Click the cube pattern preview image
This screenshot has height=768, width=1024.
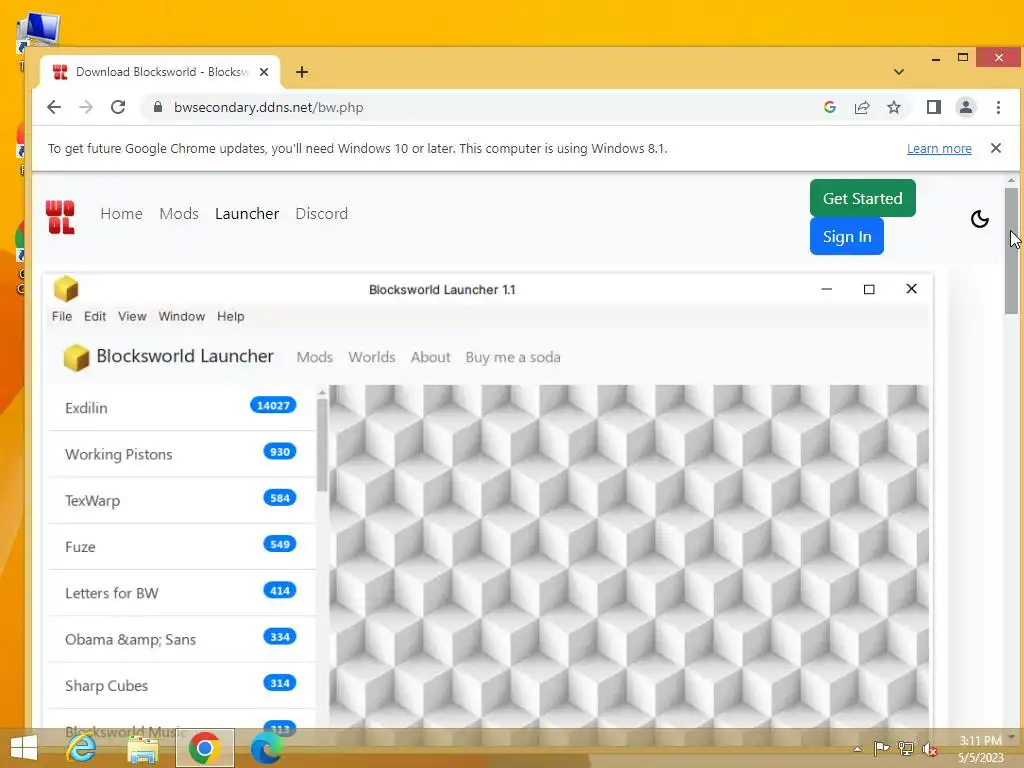tap(629, 555)
